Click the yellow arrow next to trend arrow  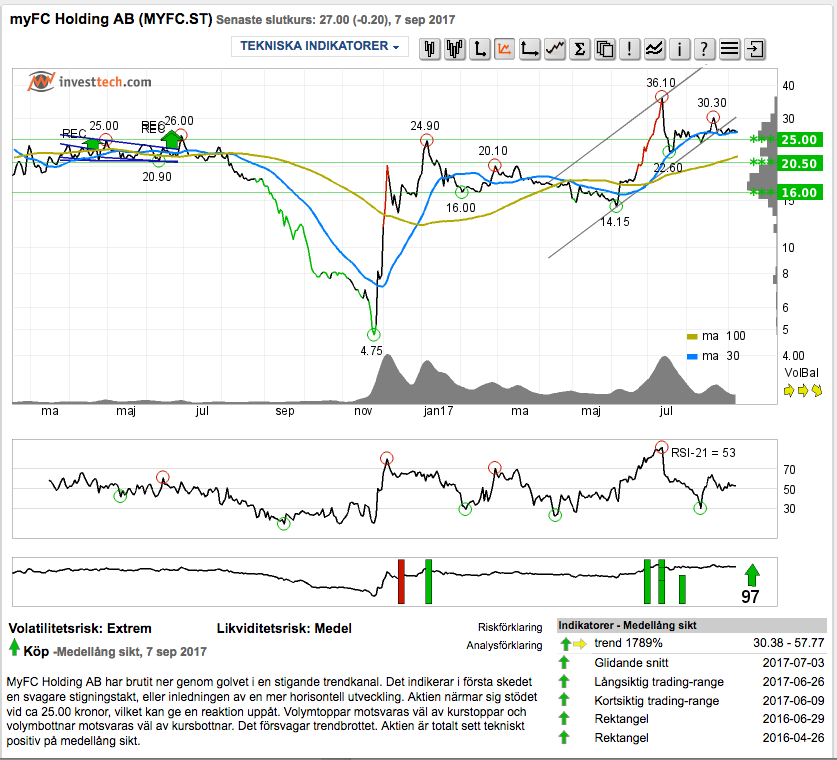[x=580, y=644]
